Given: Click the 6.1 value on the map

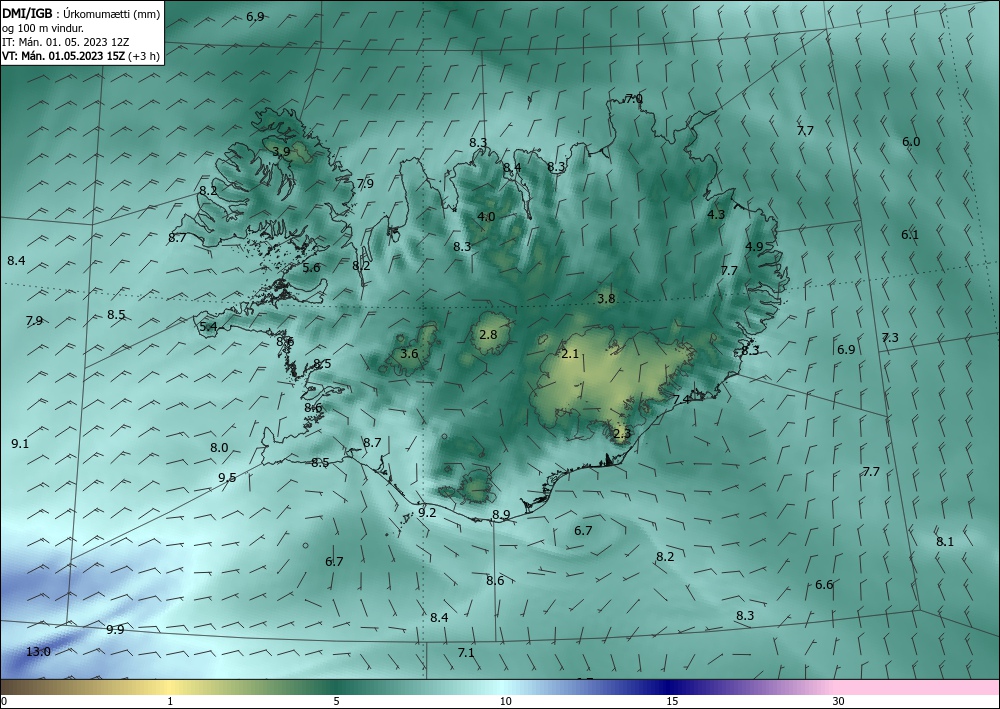Looking at the screenshot, I should point(910,235).
